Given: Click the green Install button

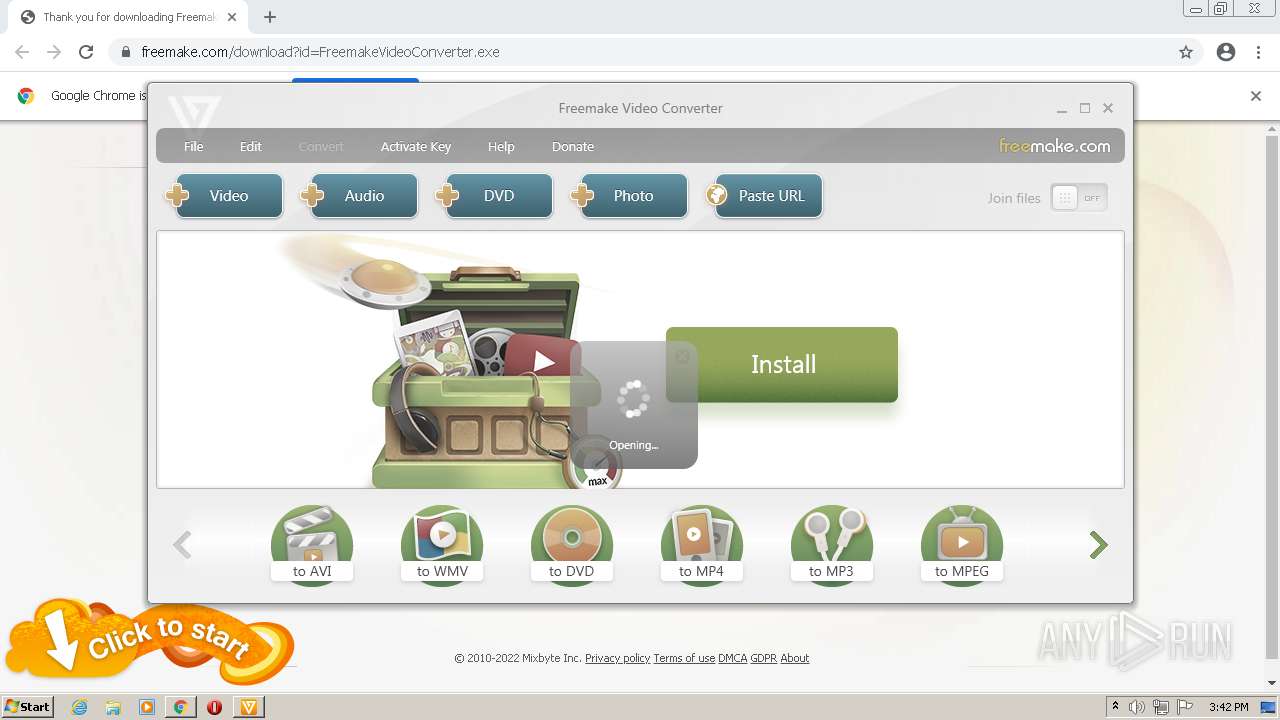Looking at the screenshot, I should 782,365.
